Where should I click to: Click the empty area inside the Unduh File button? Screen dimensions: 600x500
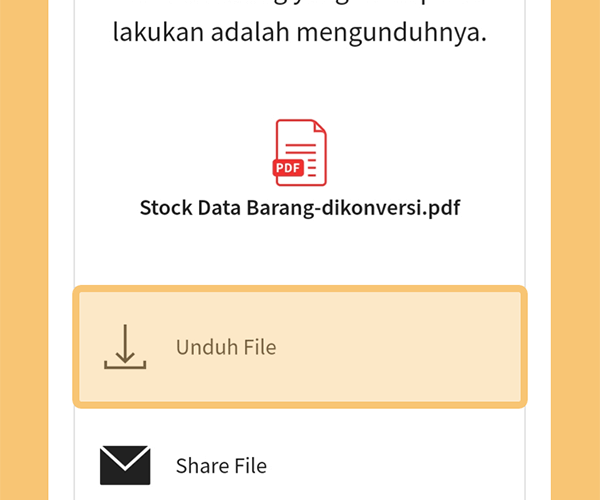tap(398, 347)
